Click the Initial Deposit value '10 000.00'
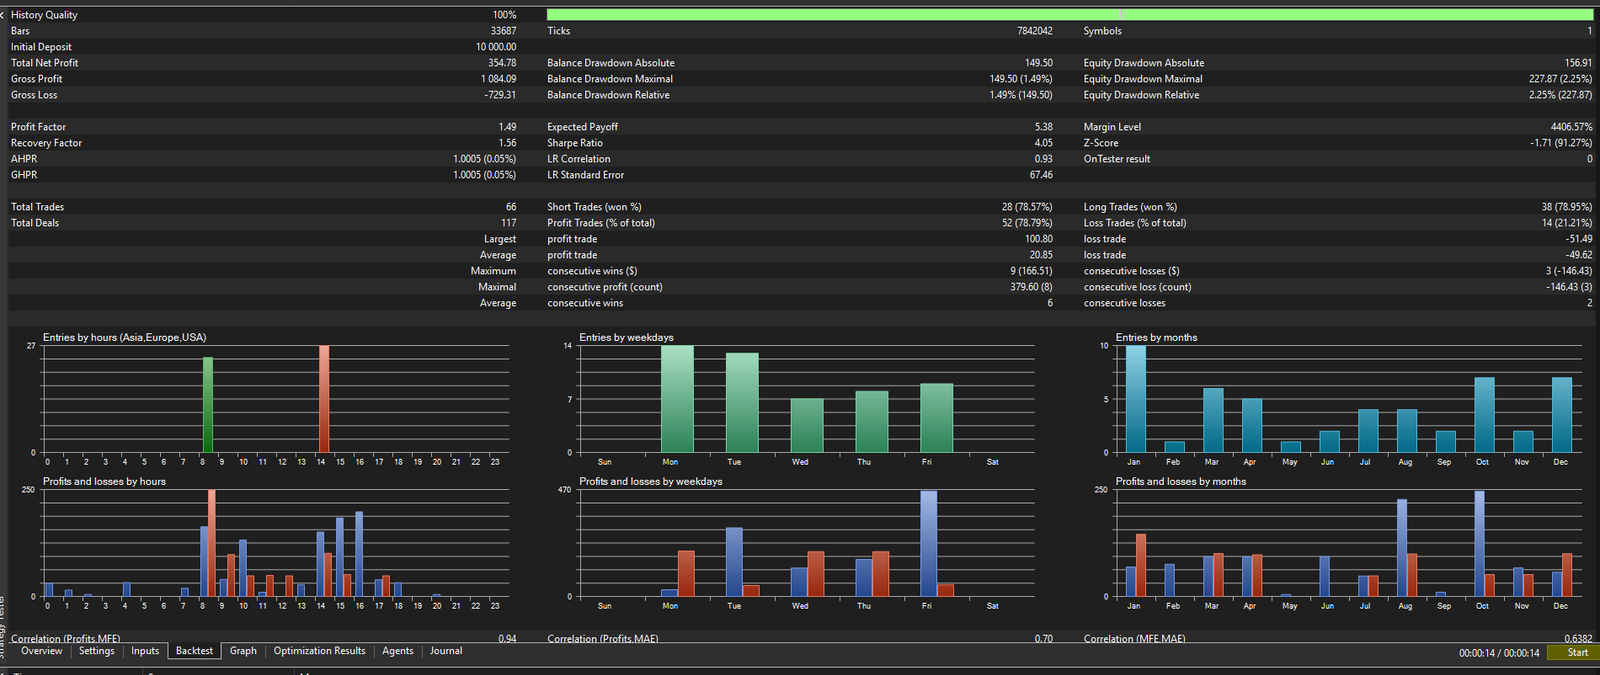 click(x=496, y=47)
